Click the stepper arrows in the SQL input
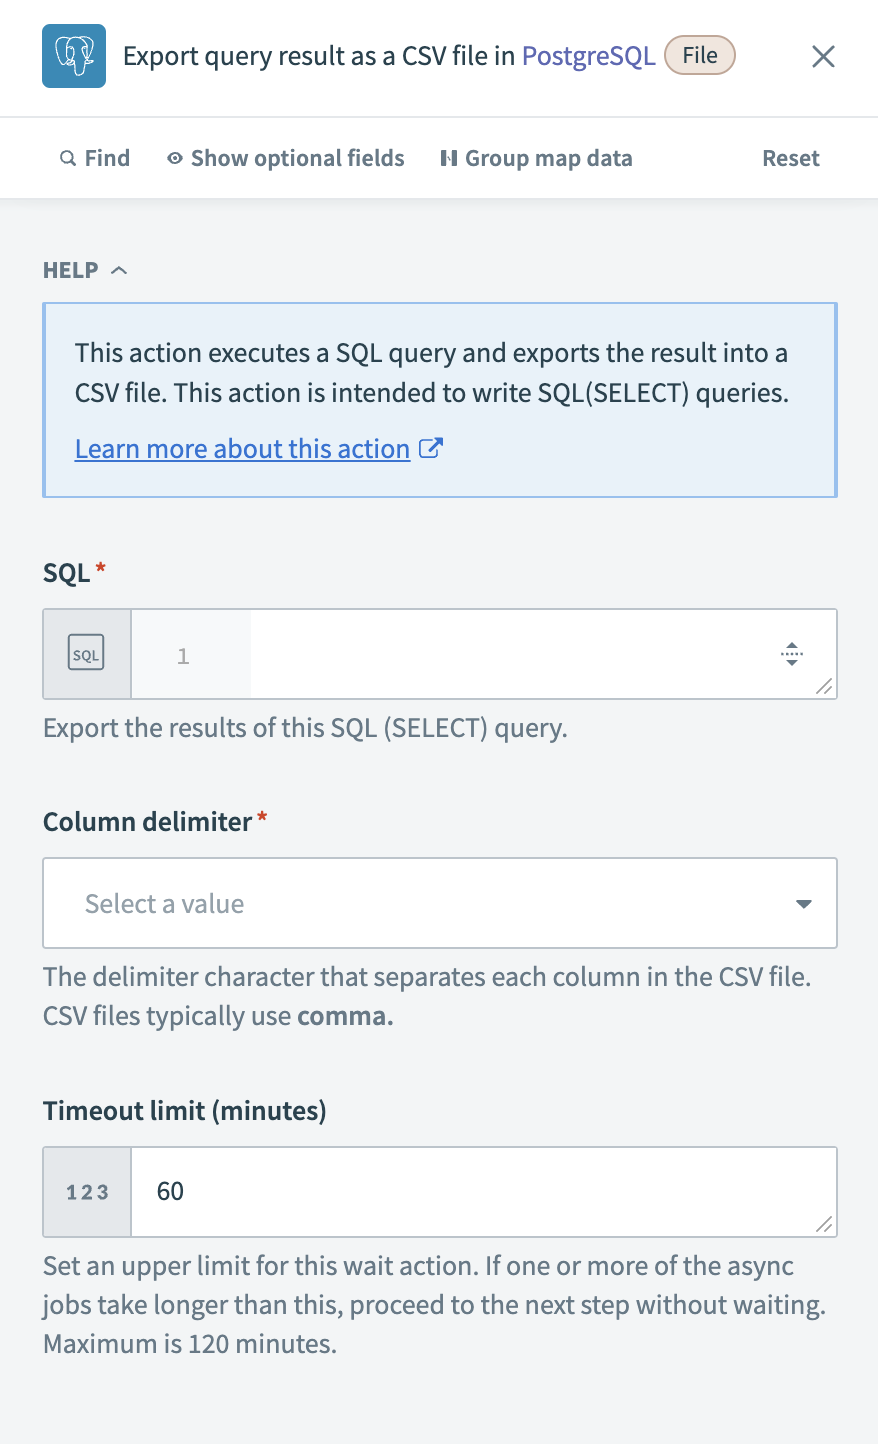 (792, 654)
